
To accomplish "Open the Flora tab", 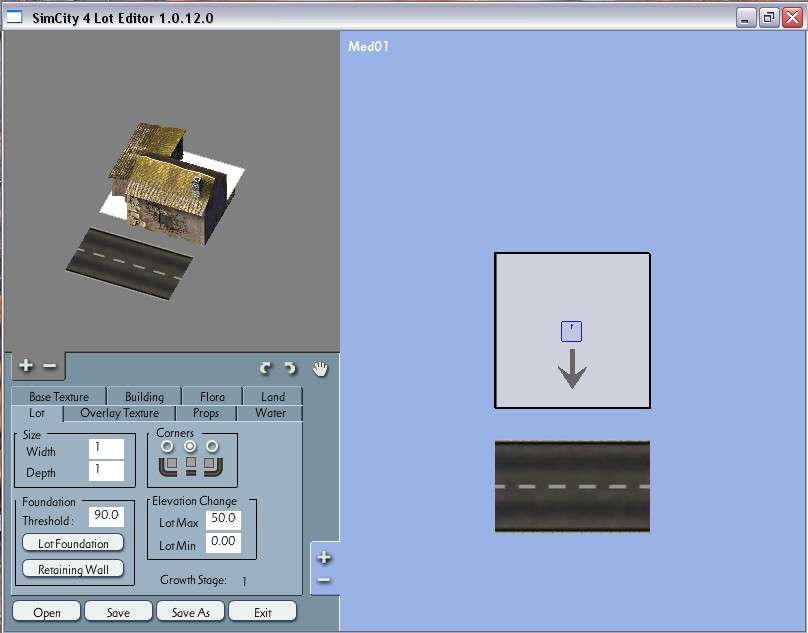I will 212,396.
